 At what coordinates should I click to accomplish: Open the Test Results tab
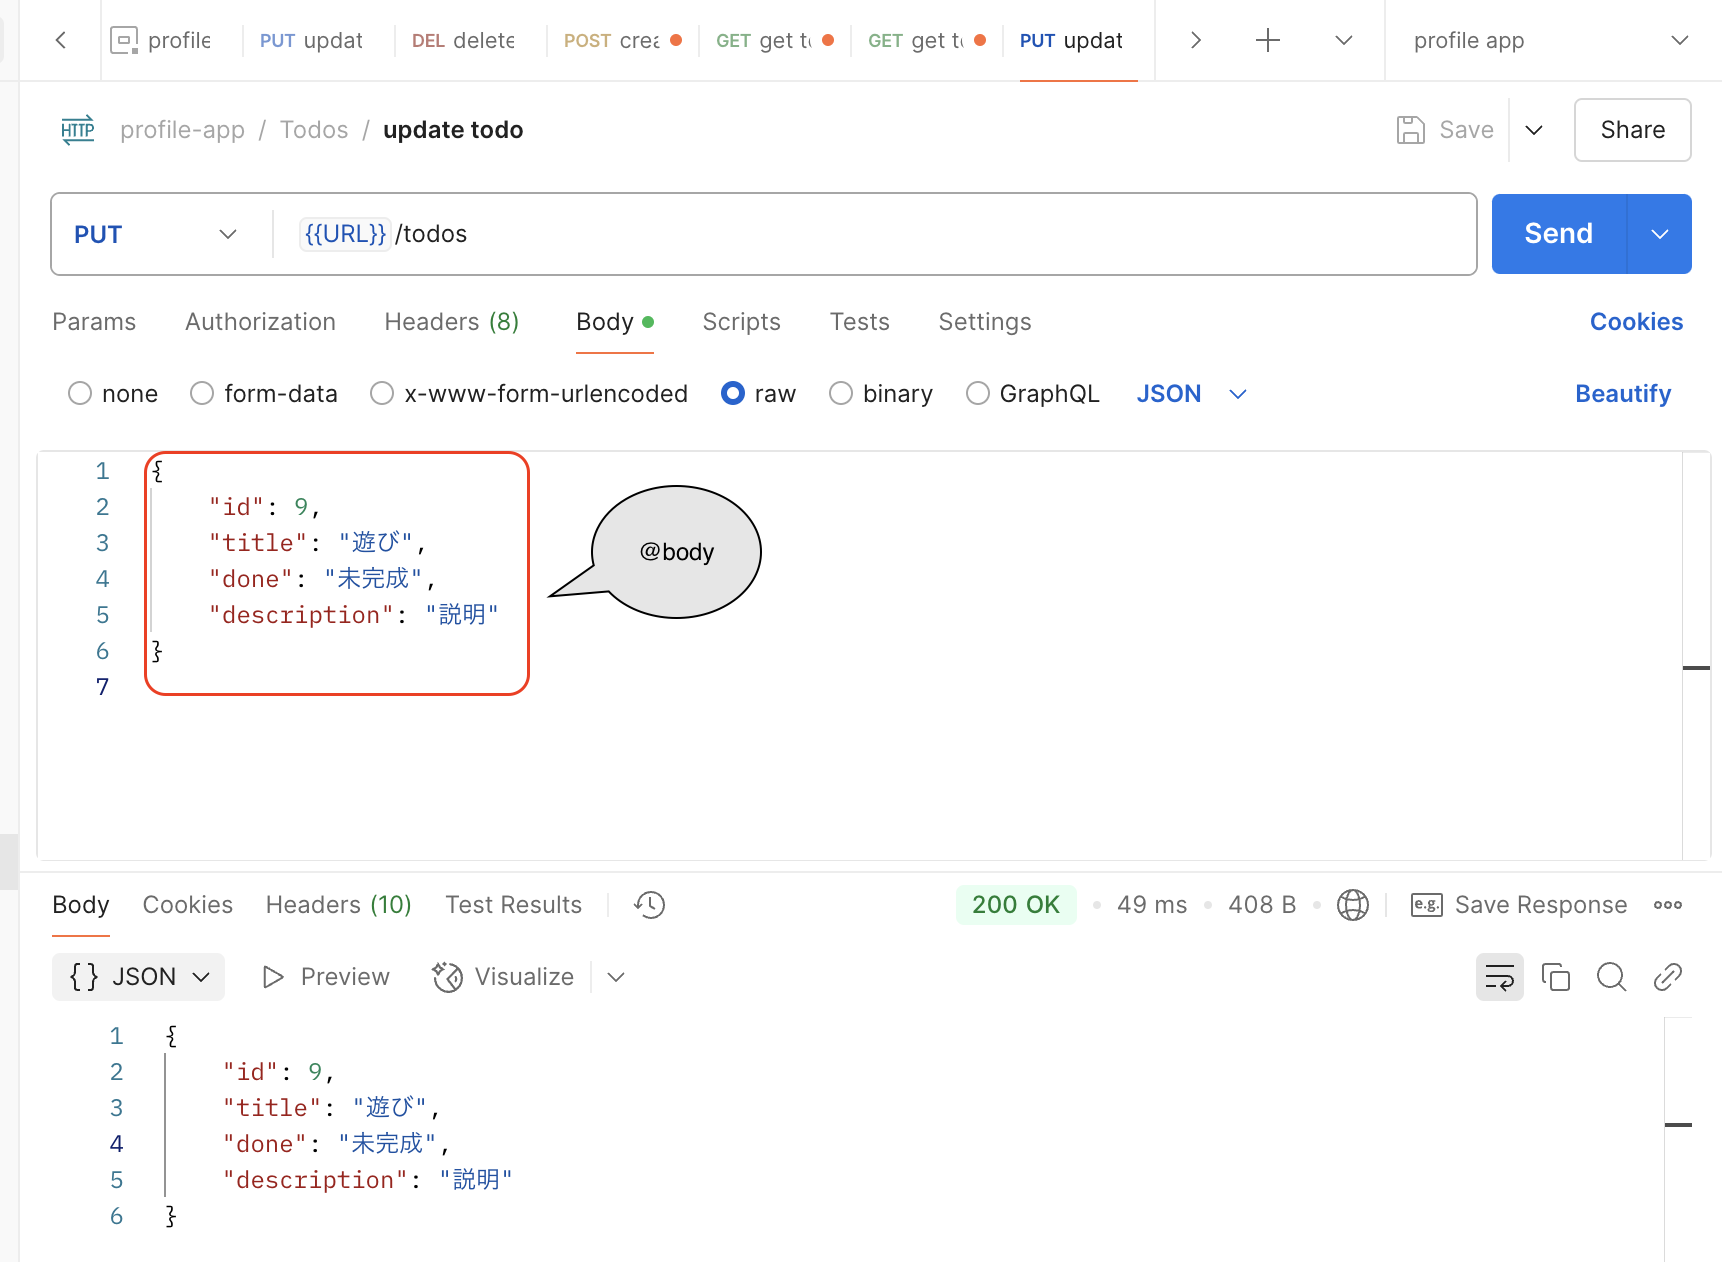[513, 905]
